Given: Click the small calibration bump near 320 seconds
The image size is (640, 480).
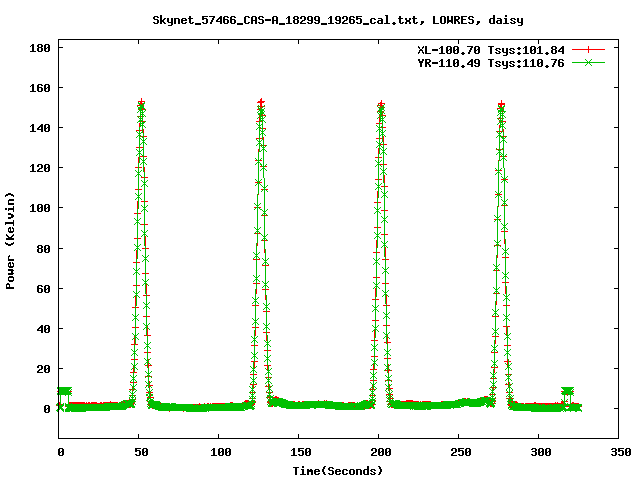Looking at the screenshot, I should (568, 392).
